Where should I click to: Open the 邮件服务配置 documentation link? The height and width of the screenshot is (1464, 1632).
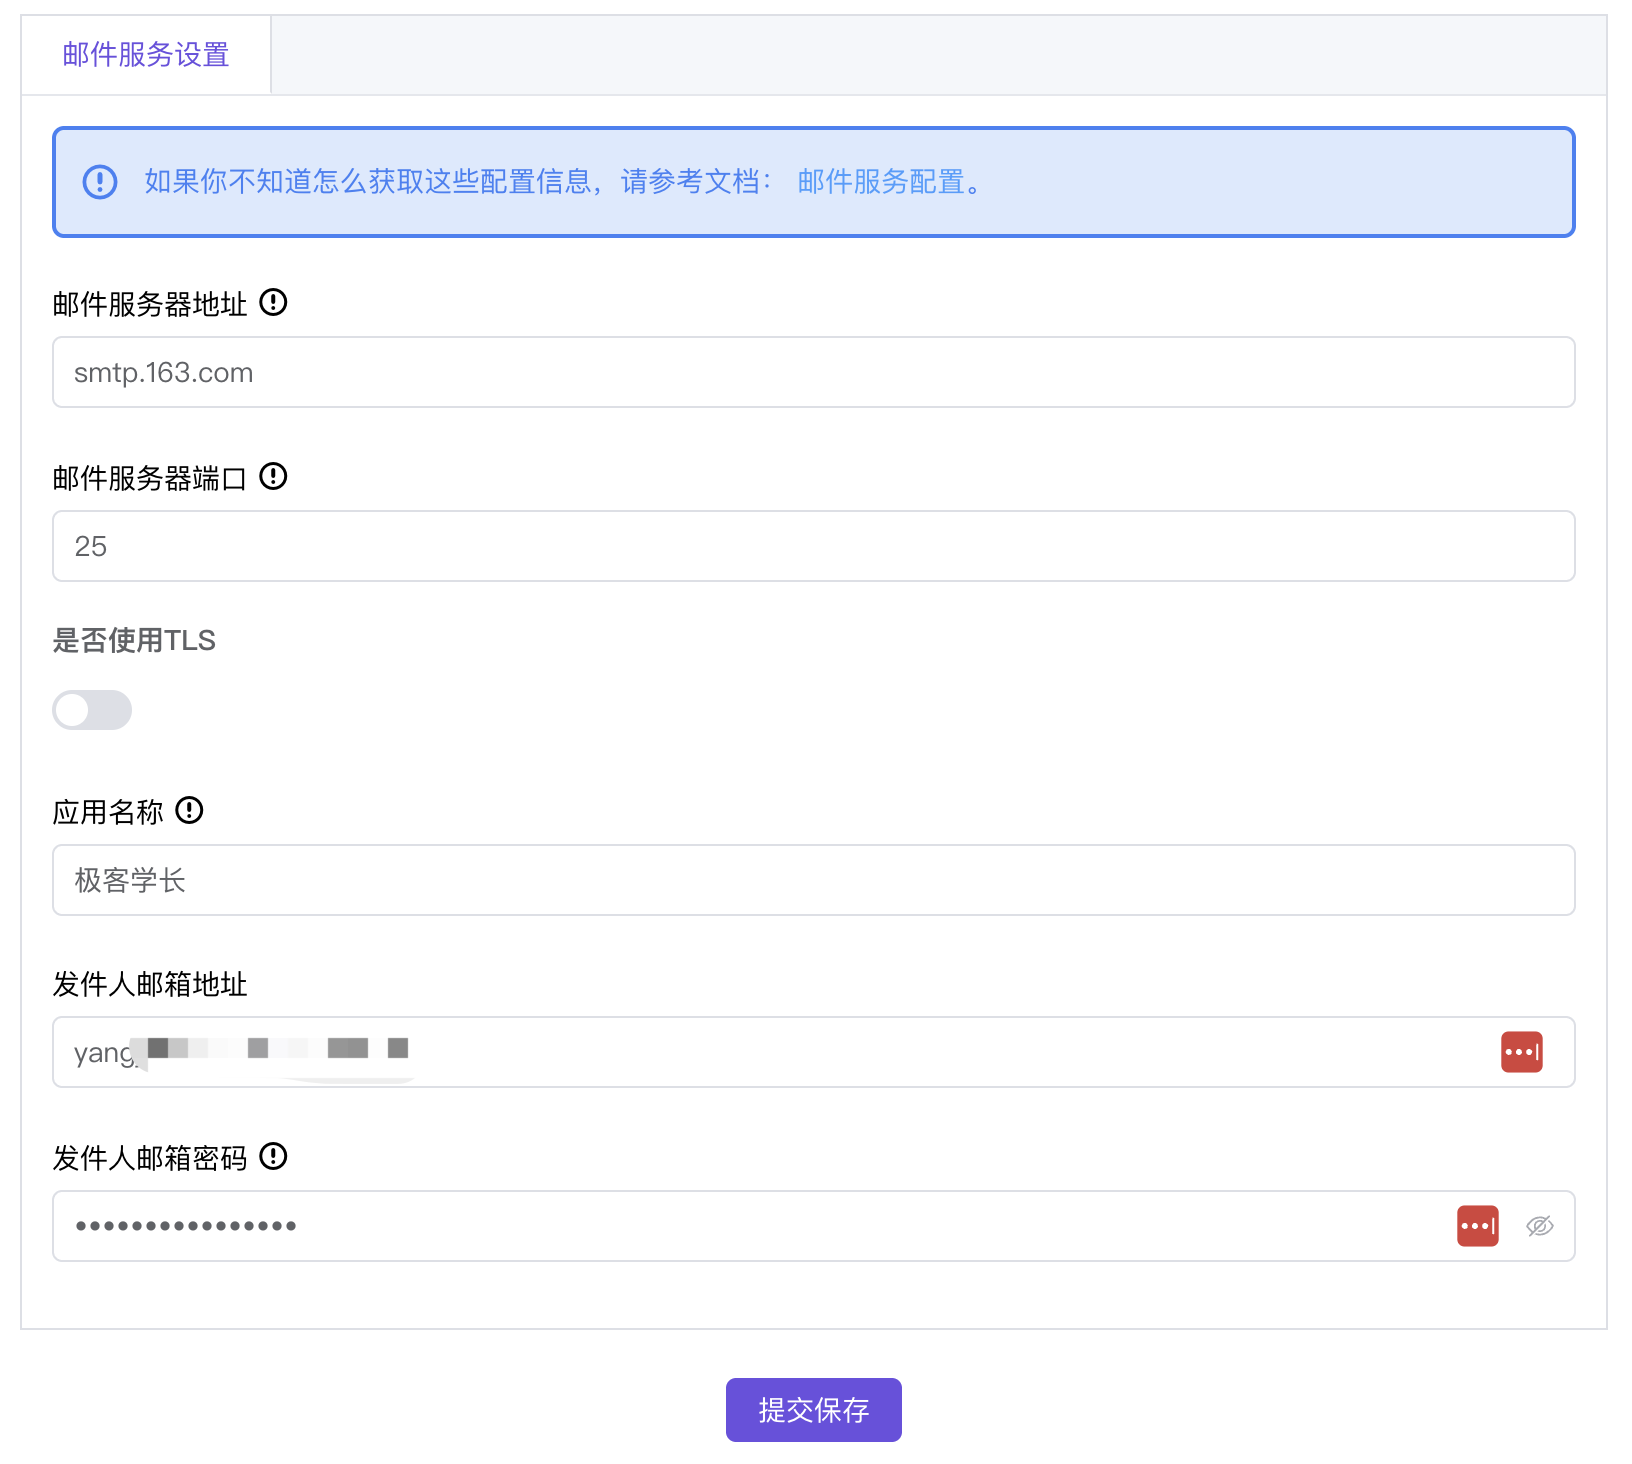pos(881,182)
